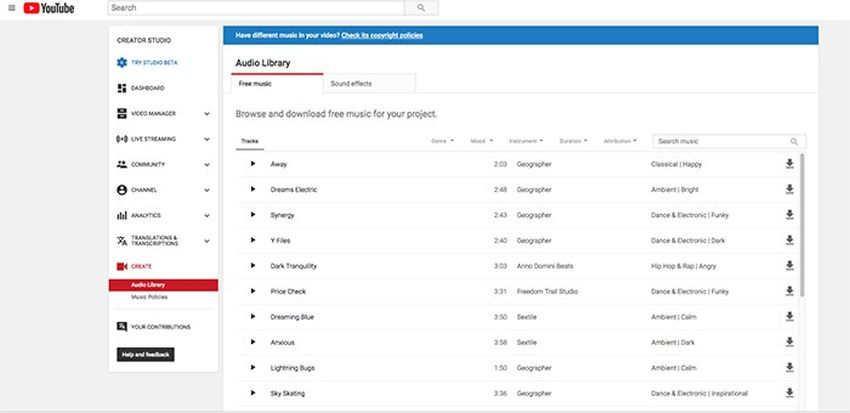Play the track Dreams Electric
This screenshot has width=850, height=413.
click(x=253, y=189)
